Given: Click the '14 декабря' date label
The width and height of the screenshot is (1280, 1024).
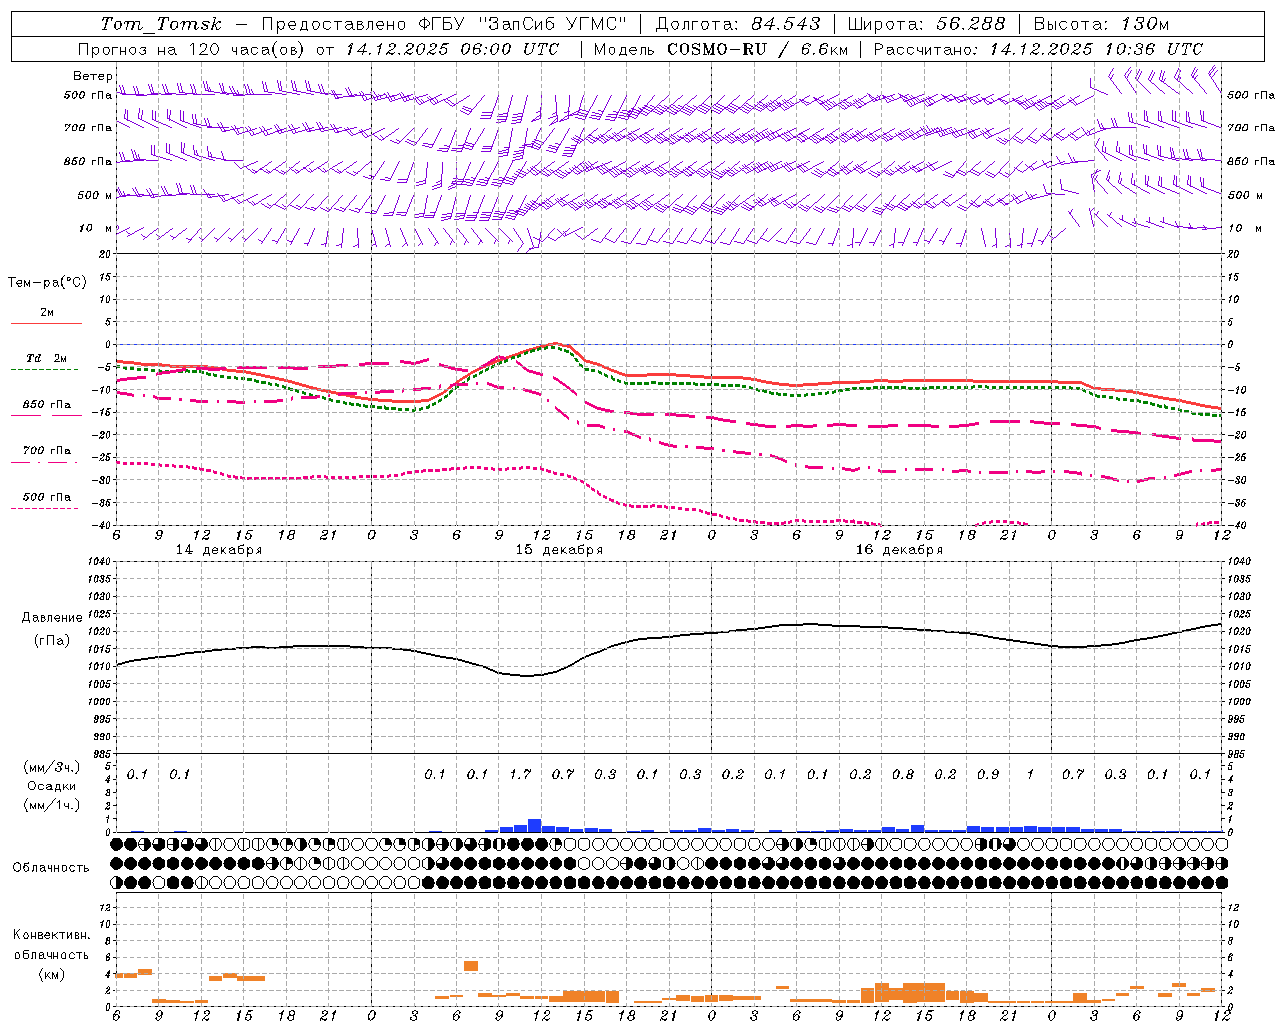Looking at the screenshot, I should [219, 550].
